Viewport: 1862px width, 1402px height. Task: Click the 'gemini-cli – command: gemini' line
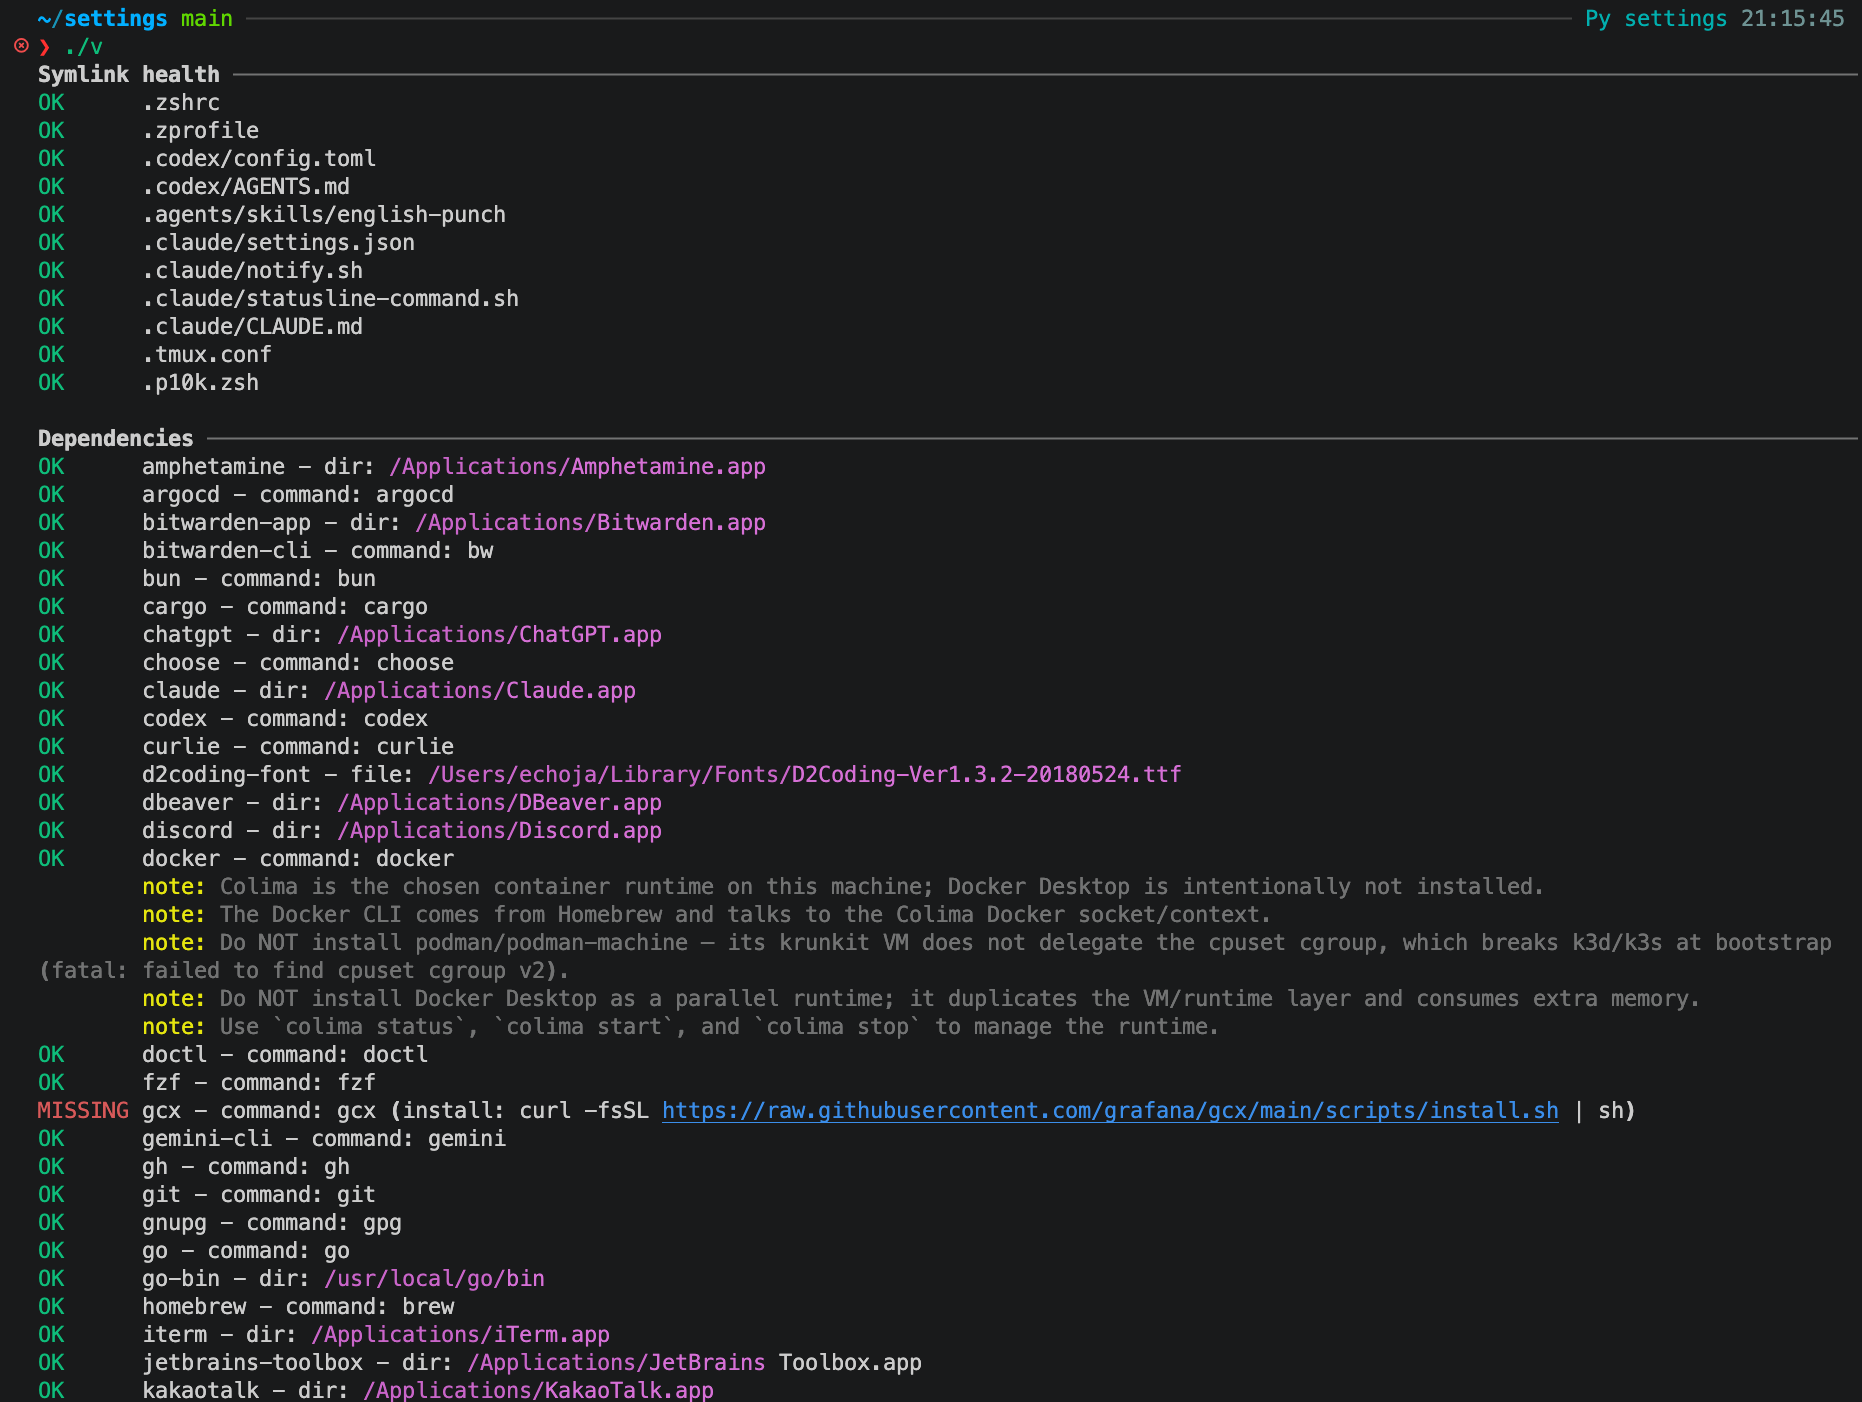[x=324, y=1139]
